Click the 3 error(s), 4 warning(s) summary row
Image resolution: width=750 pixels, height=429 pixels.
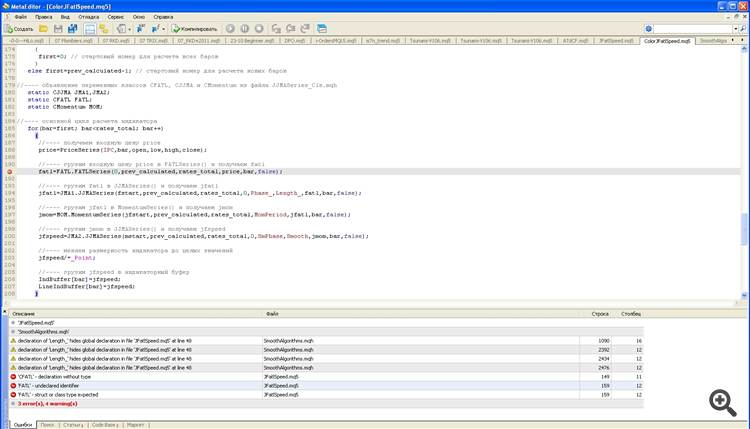327,404
